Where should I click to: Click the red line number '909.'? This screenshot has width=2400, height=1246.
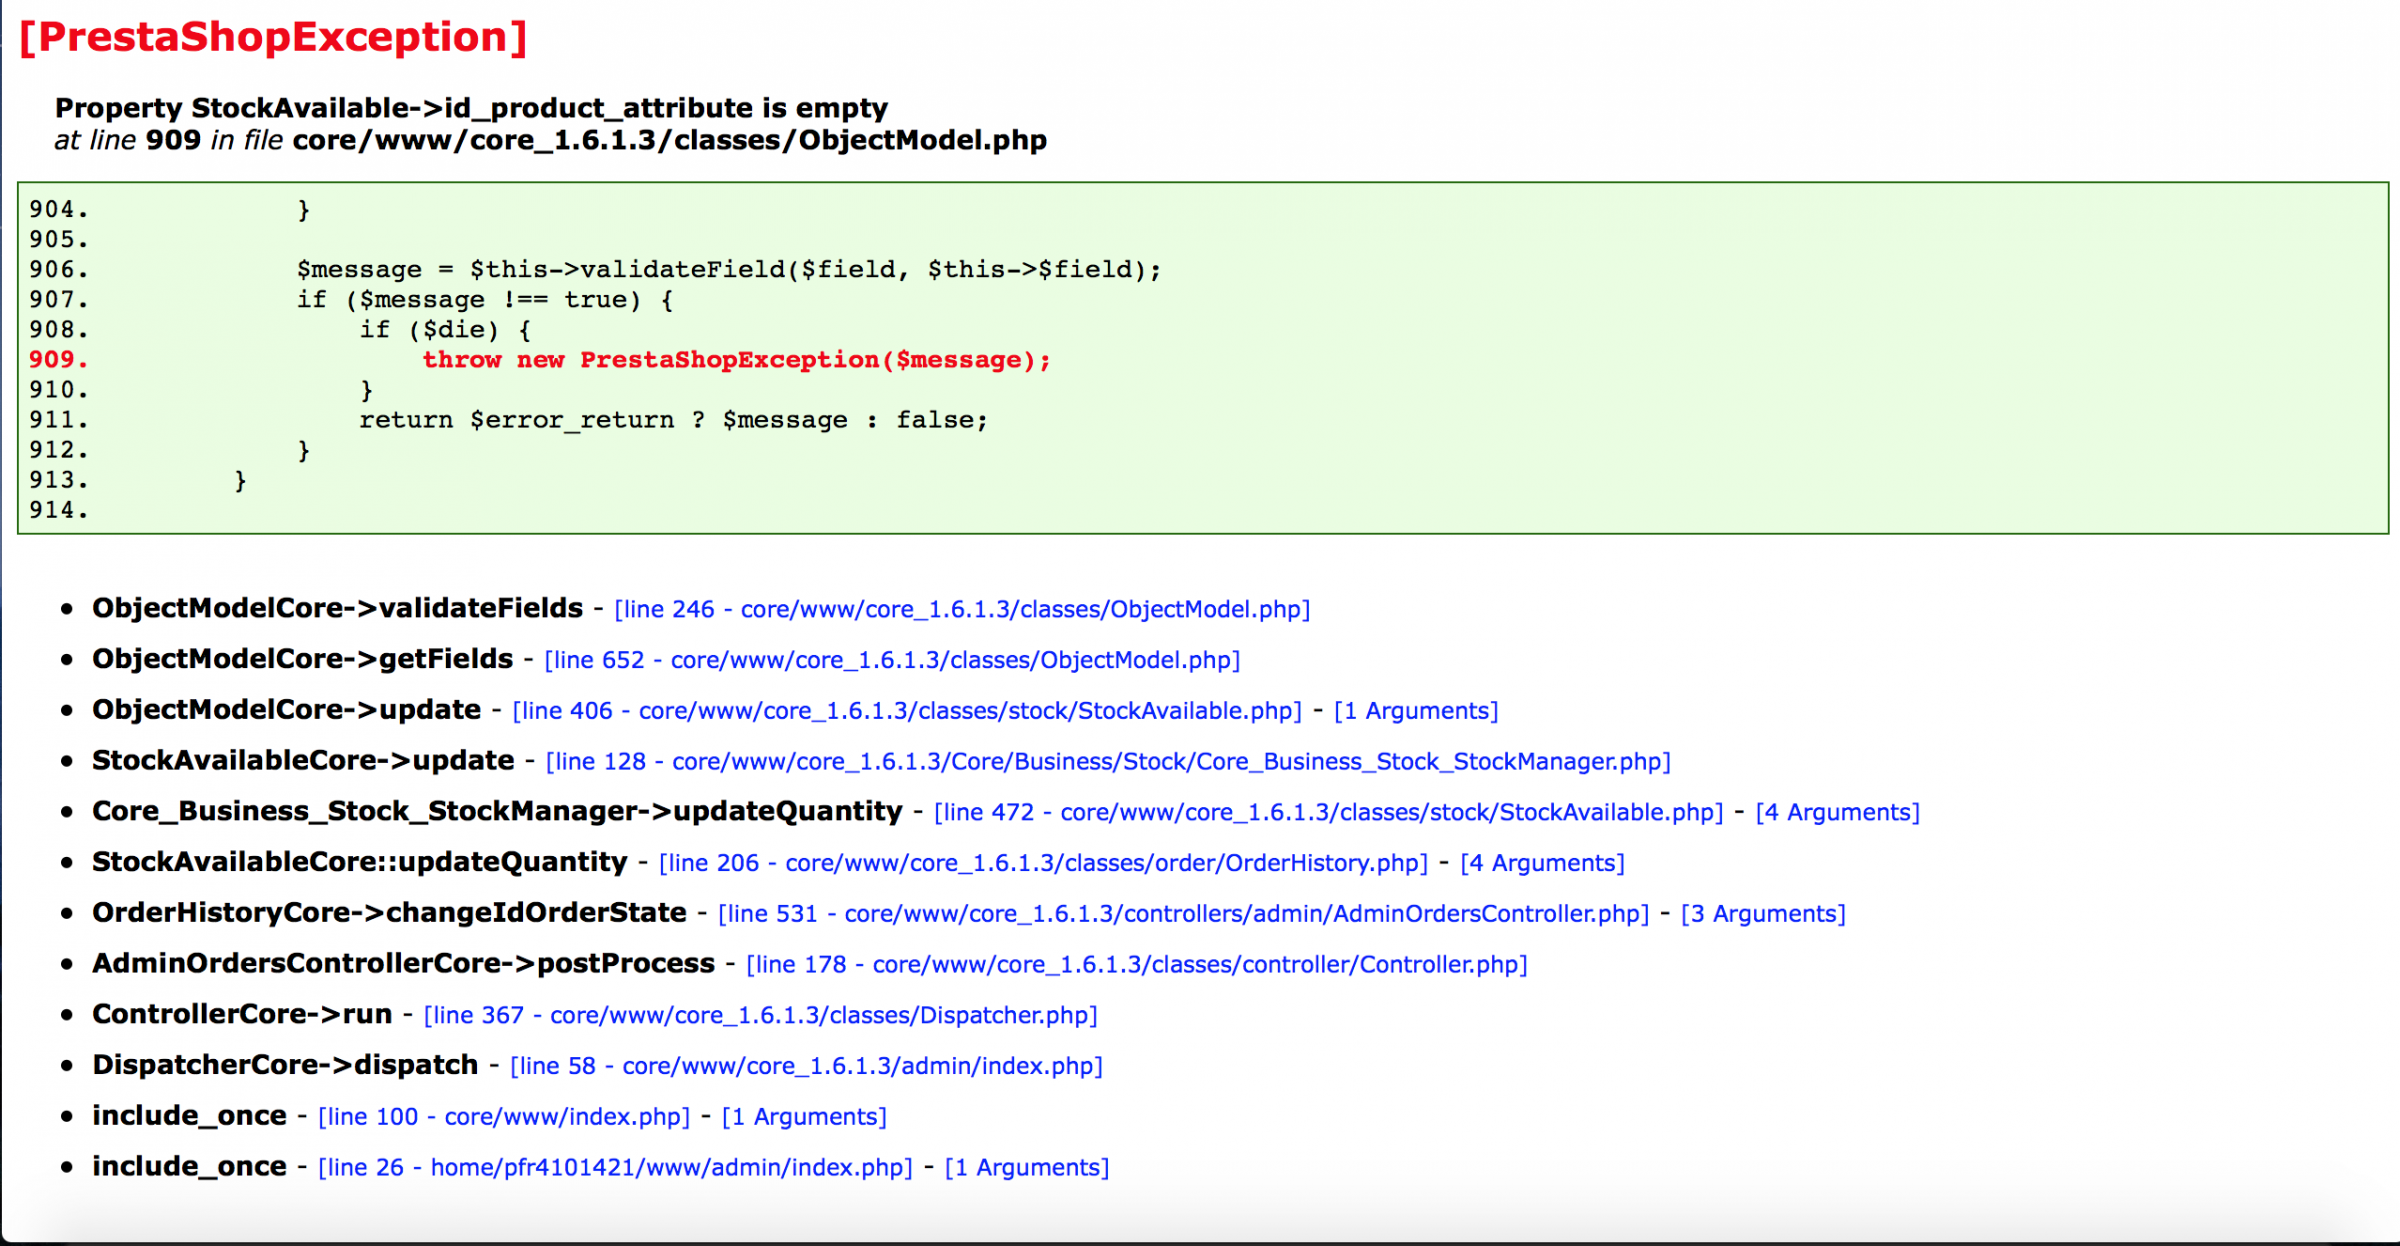pyautogui.click(x=58, y=360)
